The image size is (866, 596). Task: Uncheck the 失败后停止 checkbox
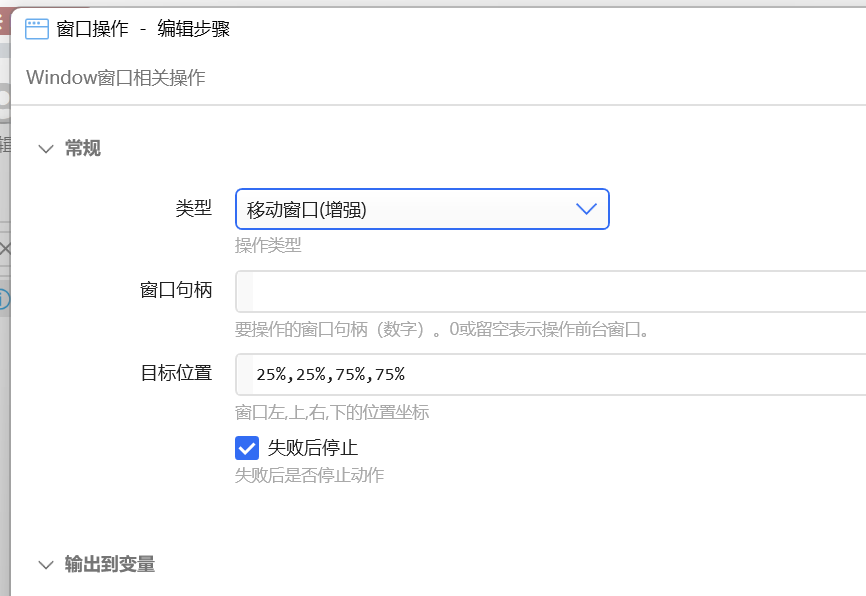tap(247, 448)
